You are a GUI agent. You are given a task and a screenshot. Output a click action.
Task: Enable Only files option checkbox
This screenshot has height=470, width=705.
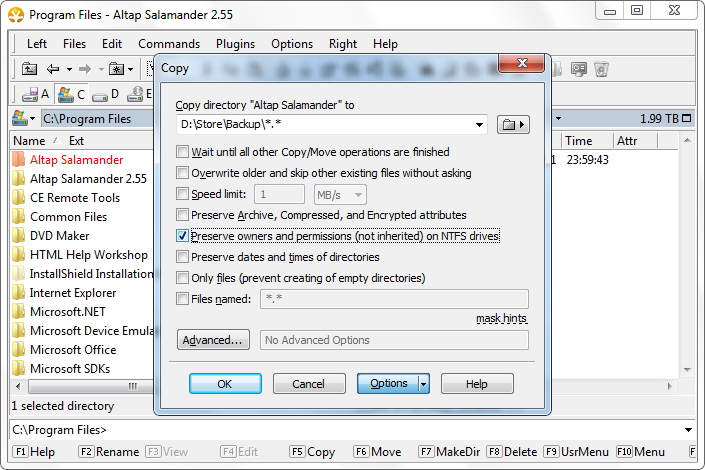(182, 278)
